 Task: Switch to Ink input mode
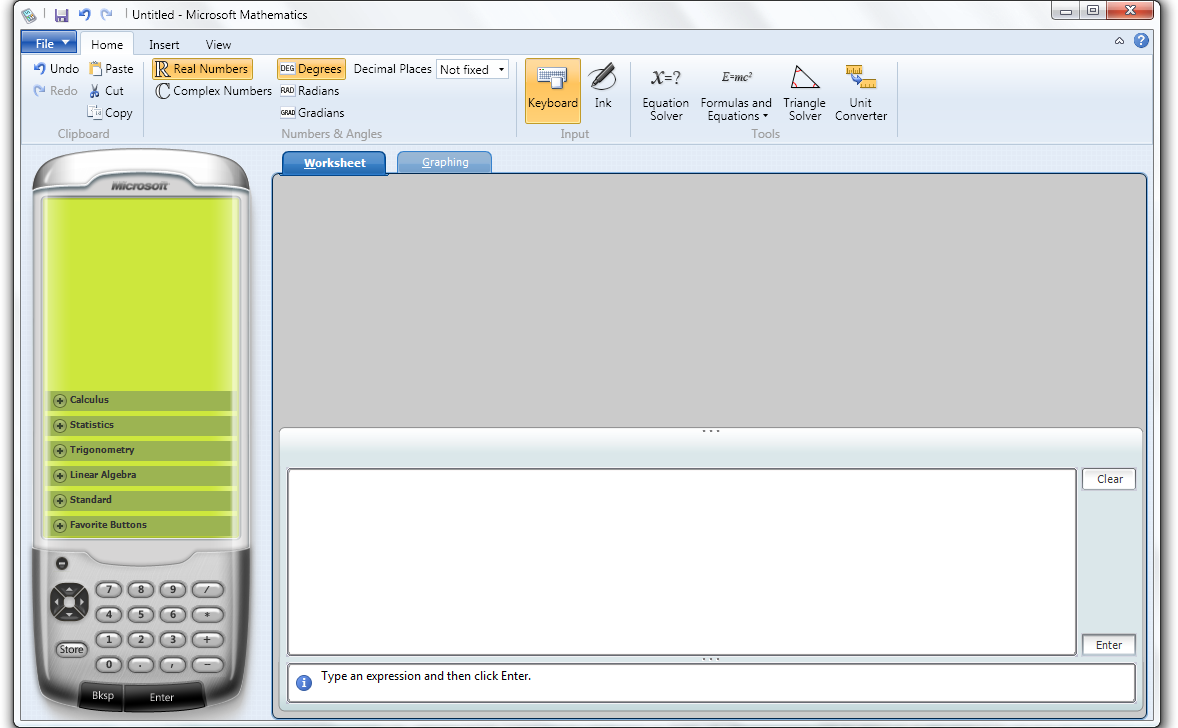coord(603,87)
